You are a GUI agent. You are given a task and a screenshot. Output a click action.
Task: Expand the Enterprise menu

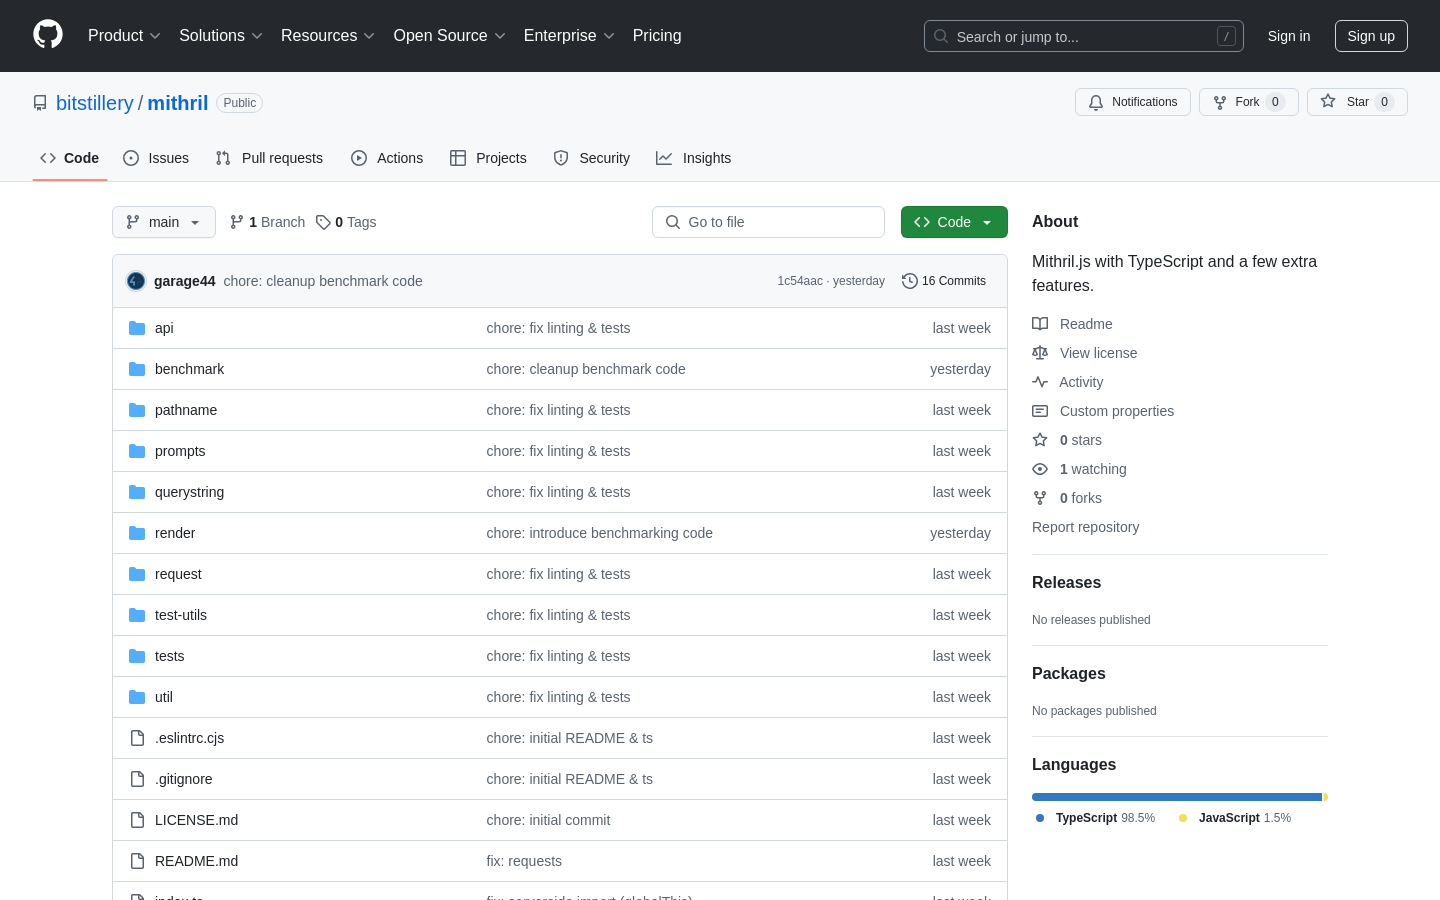[x=569, y=36]
